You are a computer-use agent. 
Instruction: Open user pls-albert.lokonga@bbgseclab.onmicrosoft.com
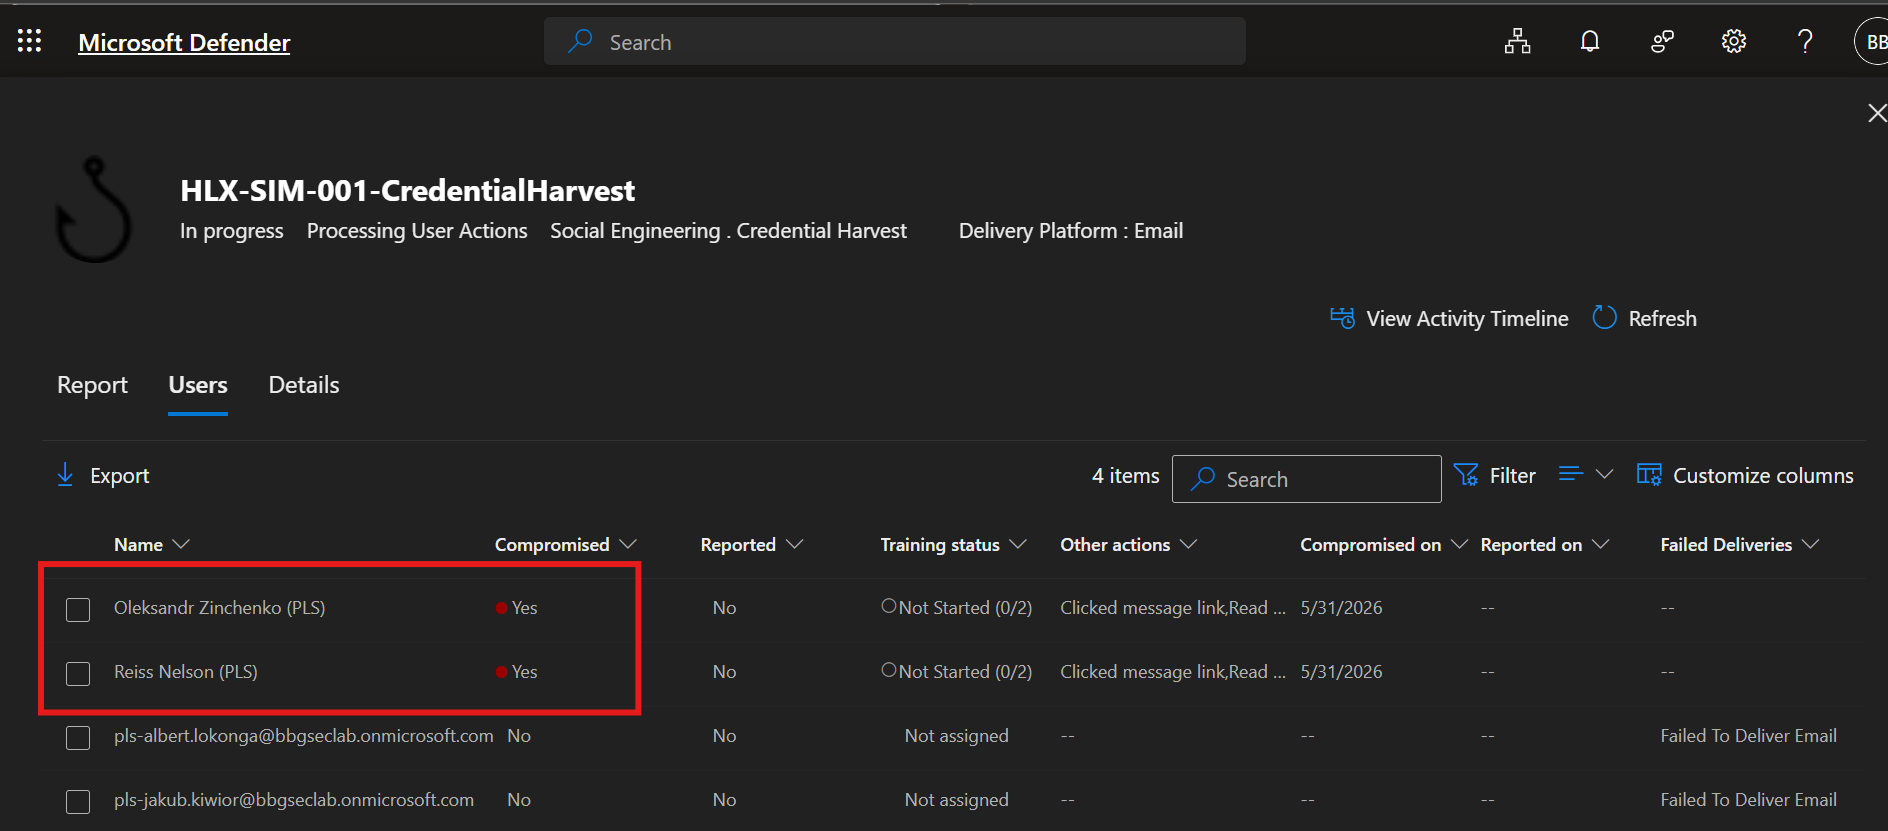point(303,735)
